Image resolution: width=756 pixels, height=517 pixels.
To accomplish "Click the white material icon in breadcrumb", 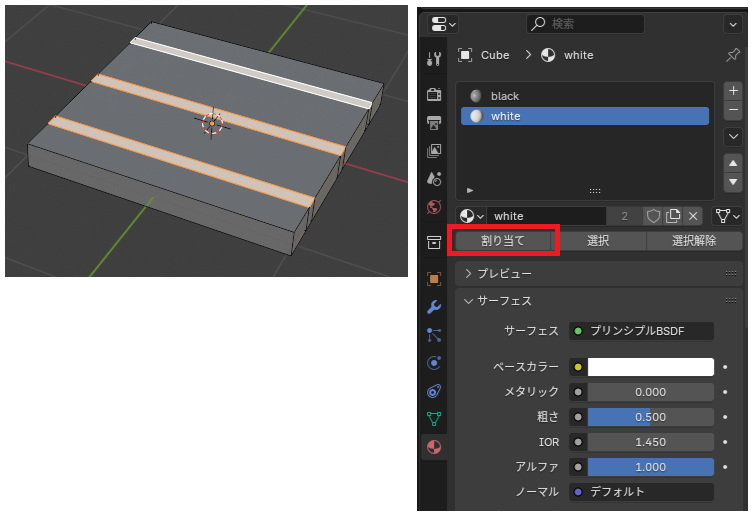I will tap(548, 55).
